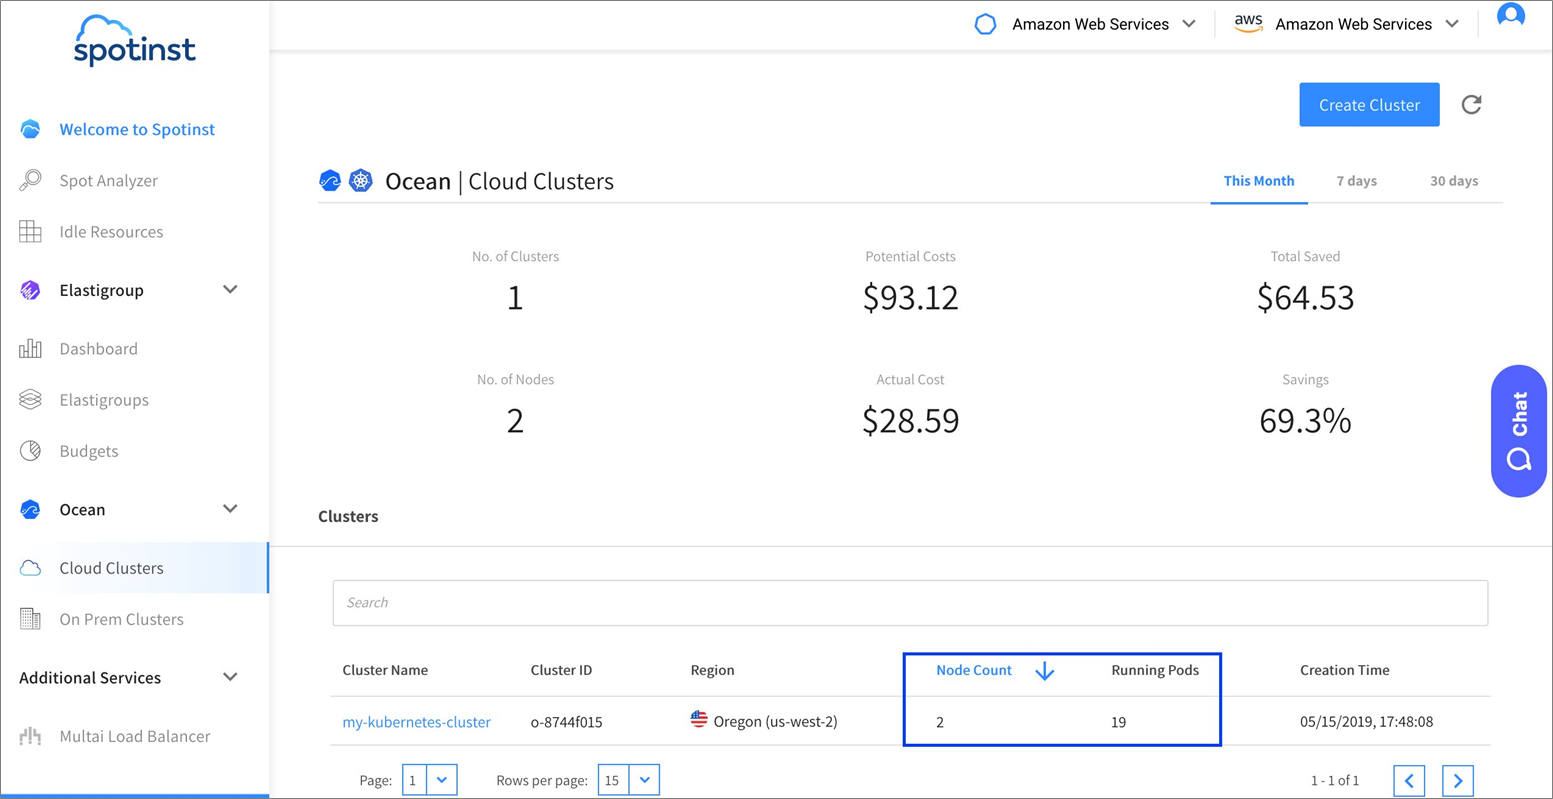This screenshot has height=799, width=1553.
Task: Open Multai Load Balancer
Action: tap(135, 736)
